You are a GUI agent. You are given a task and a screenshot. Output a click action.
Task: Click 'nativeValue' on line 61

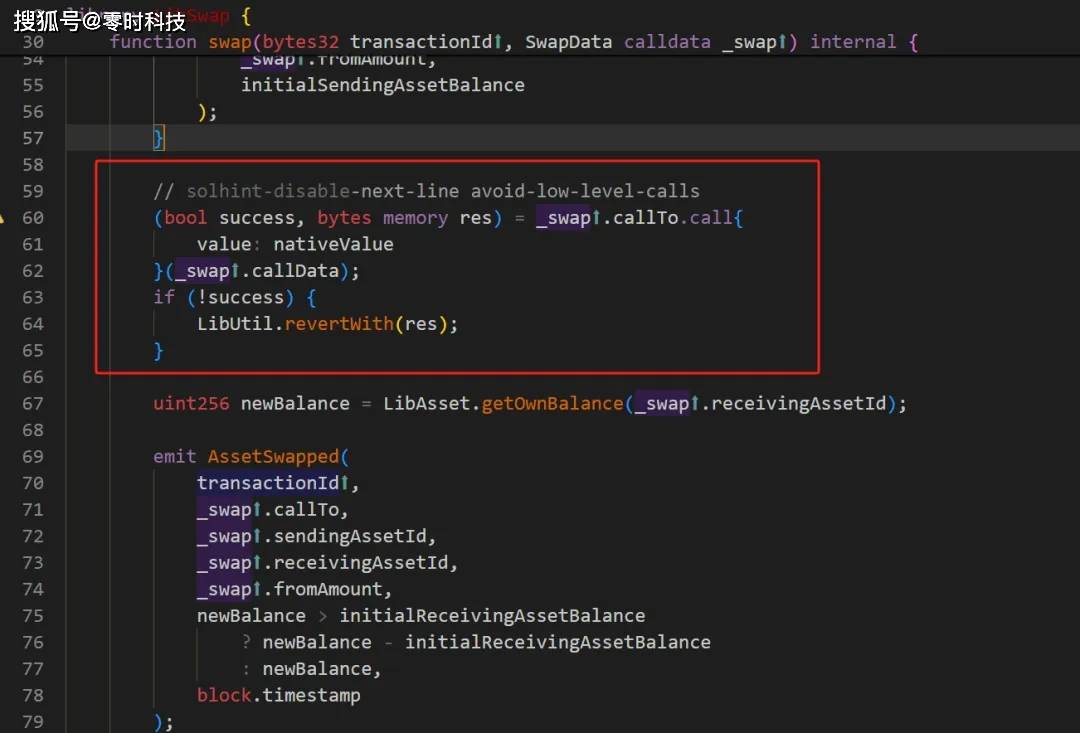point(333,244)
